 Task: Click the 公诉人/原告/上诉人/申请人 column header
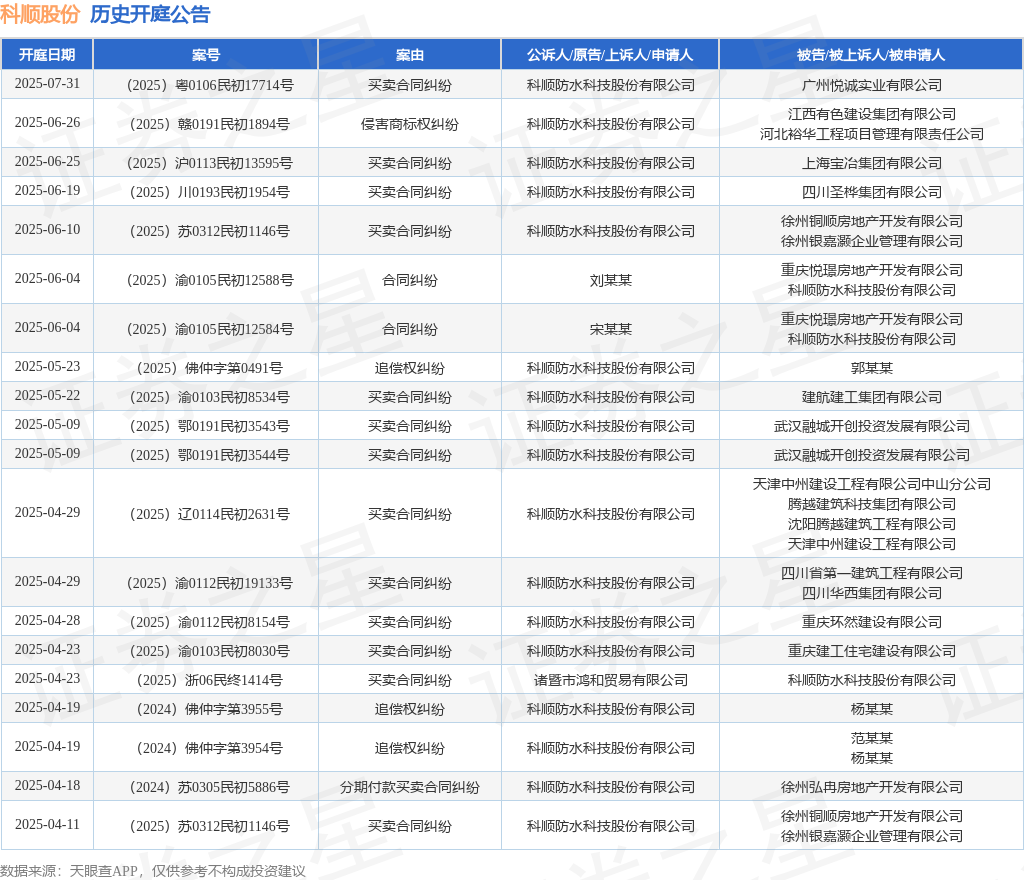click(610, 55)
